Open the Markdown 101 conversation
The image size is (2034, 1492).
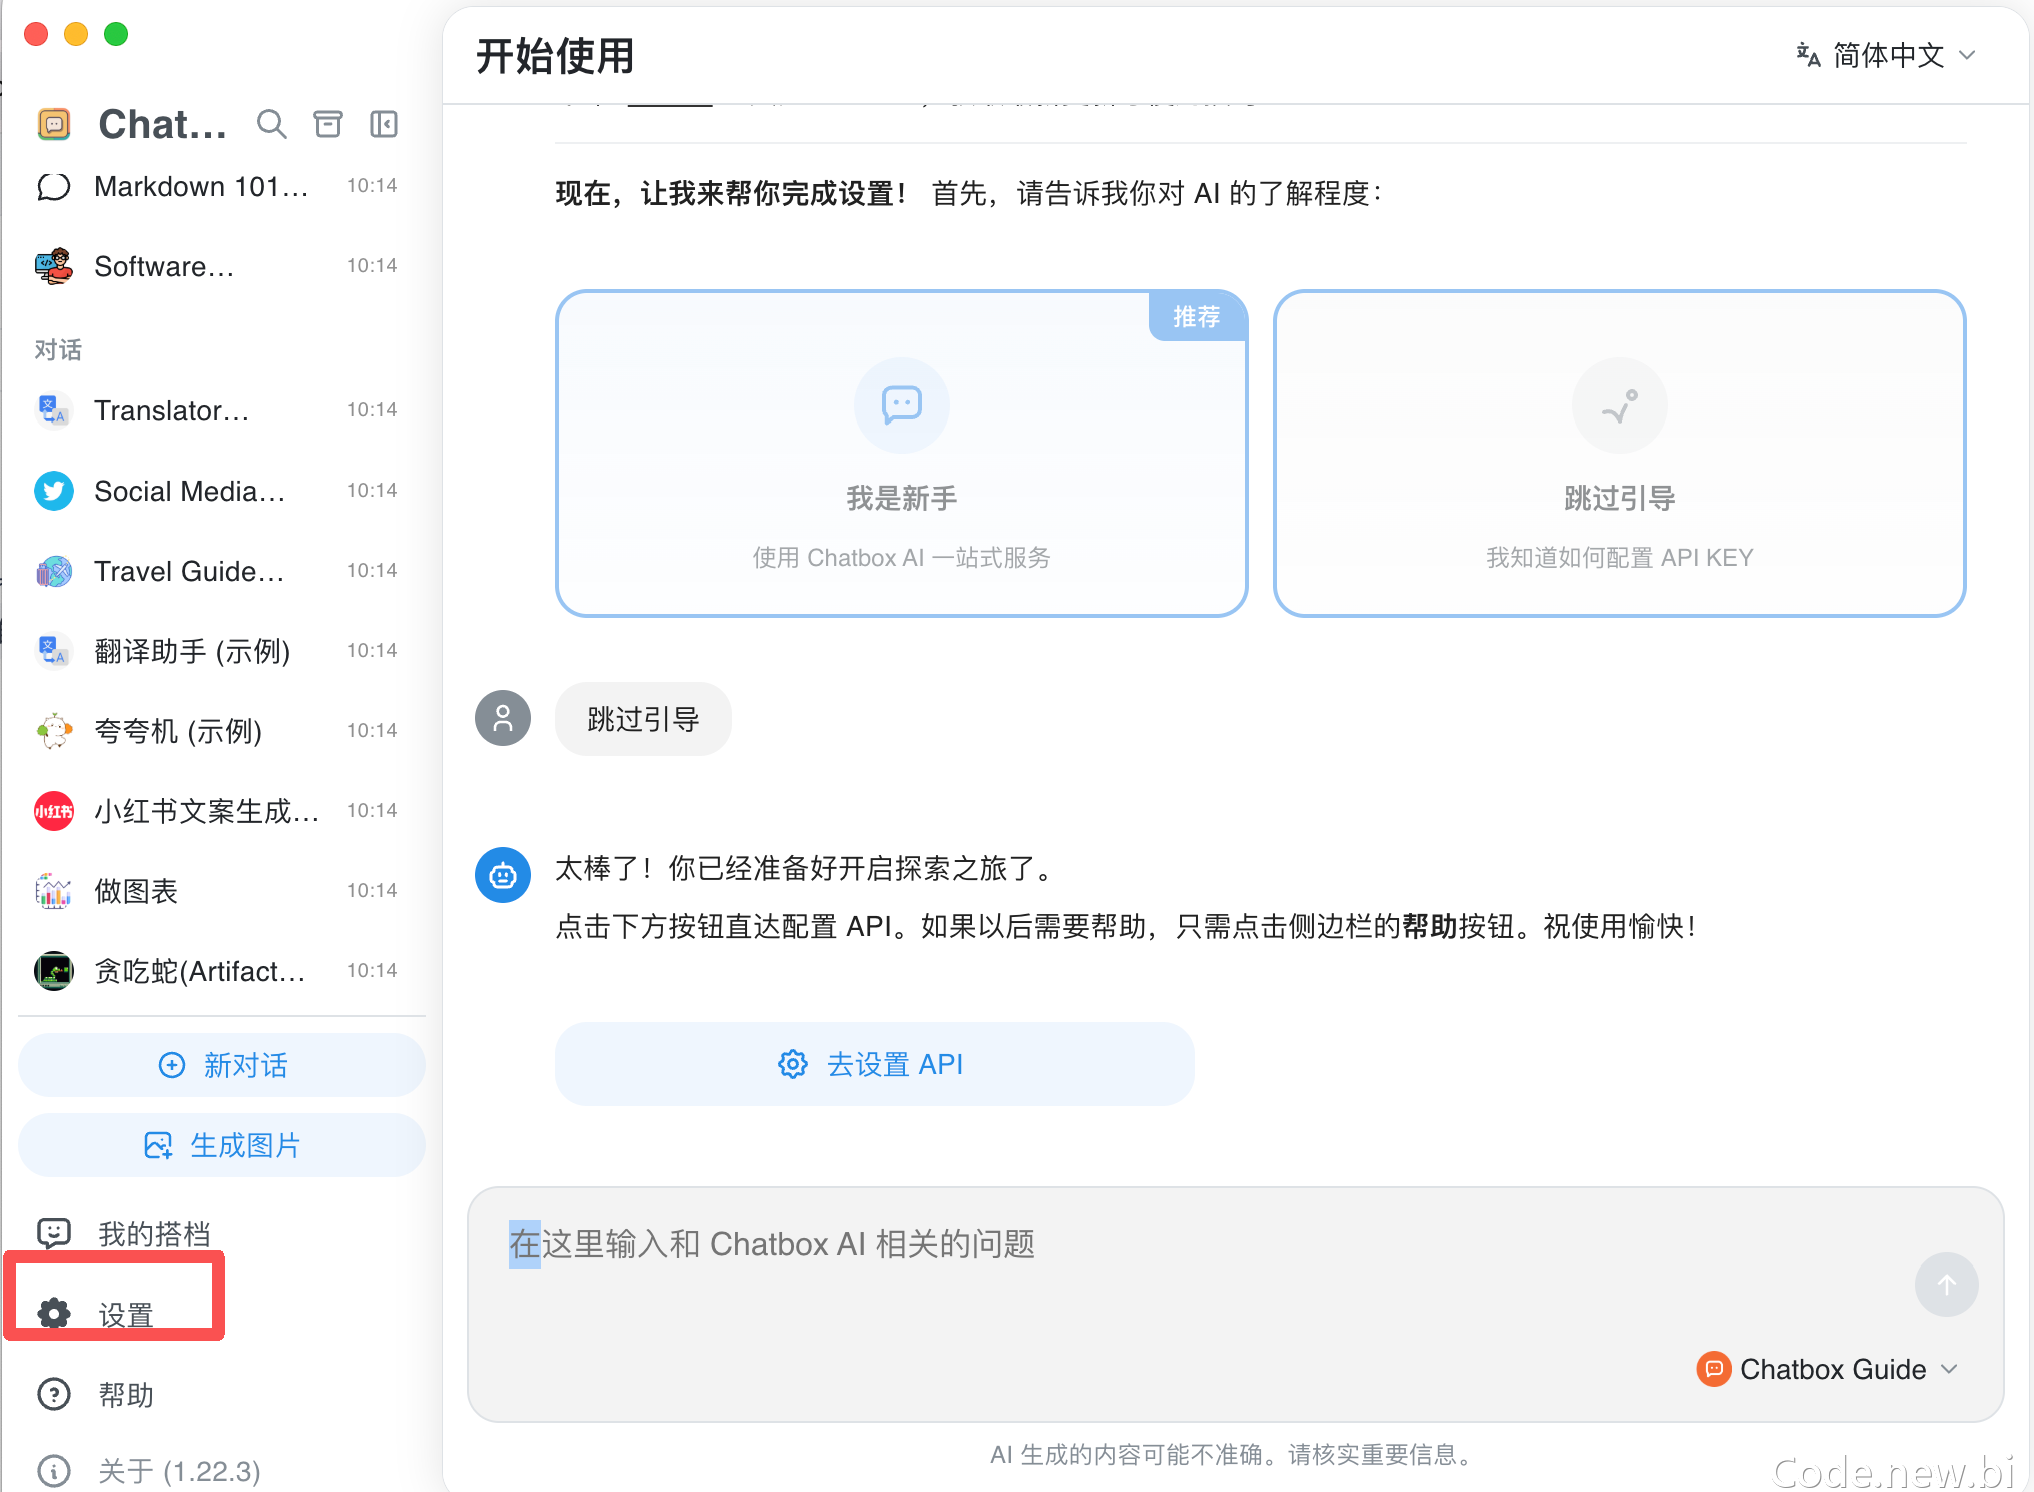tap(222, 187)
